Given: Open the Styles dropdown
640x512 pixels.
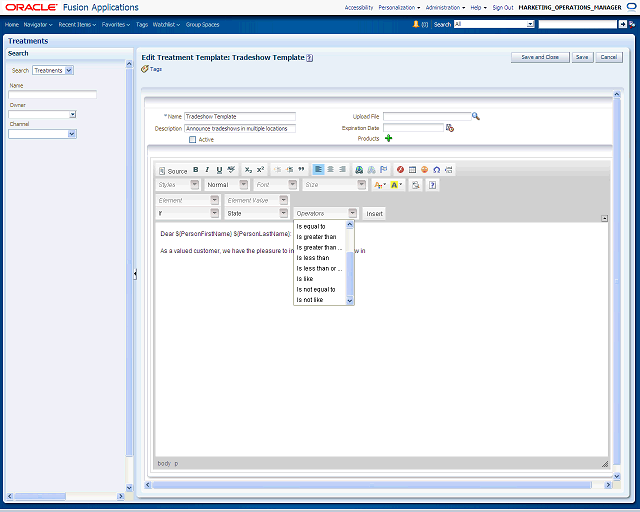Looking at the screenshot, I should (178, 185).
